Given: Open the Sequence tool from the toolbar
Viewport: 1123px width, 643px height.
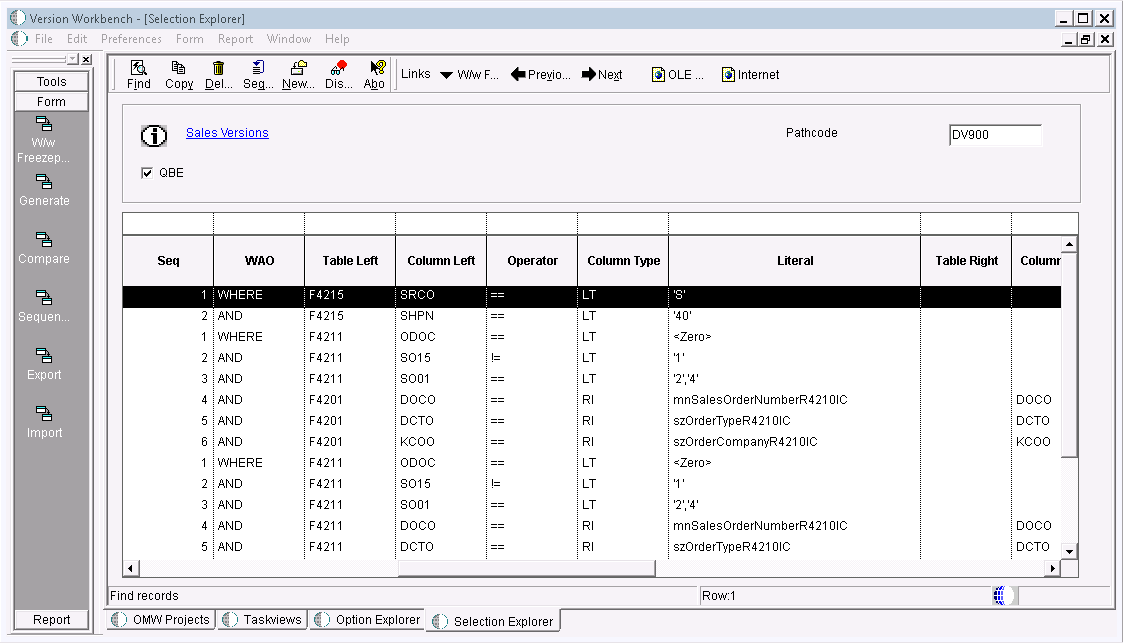Looking at the screenshot, I should point(257,74).
